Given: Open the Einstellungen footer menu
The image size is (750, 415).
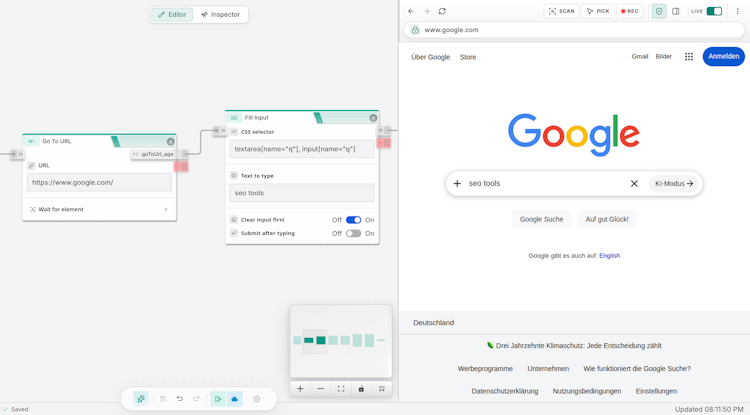Looking at the screenshot, I should click(656, 391).
